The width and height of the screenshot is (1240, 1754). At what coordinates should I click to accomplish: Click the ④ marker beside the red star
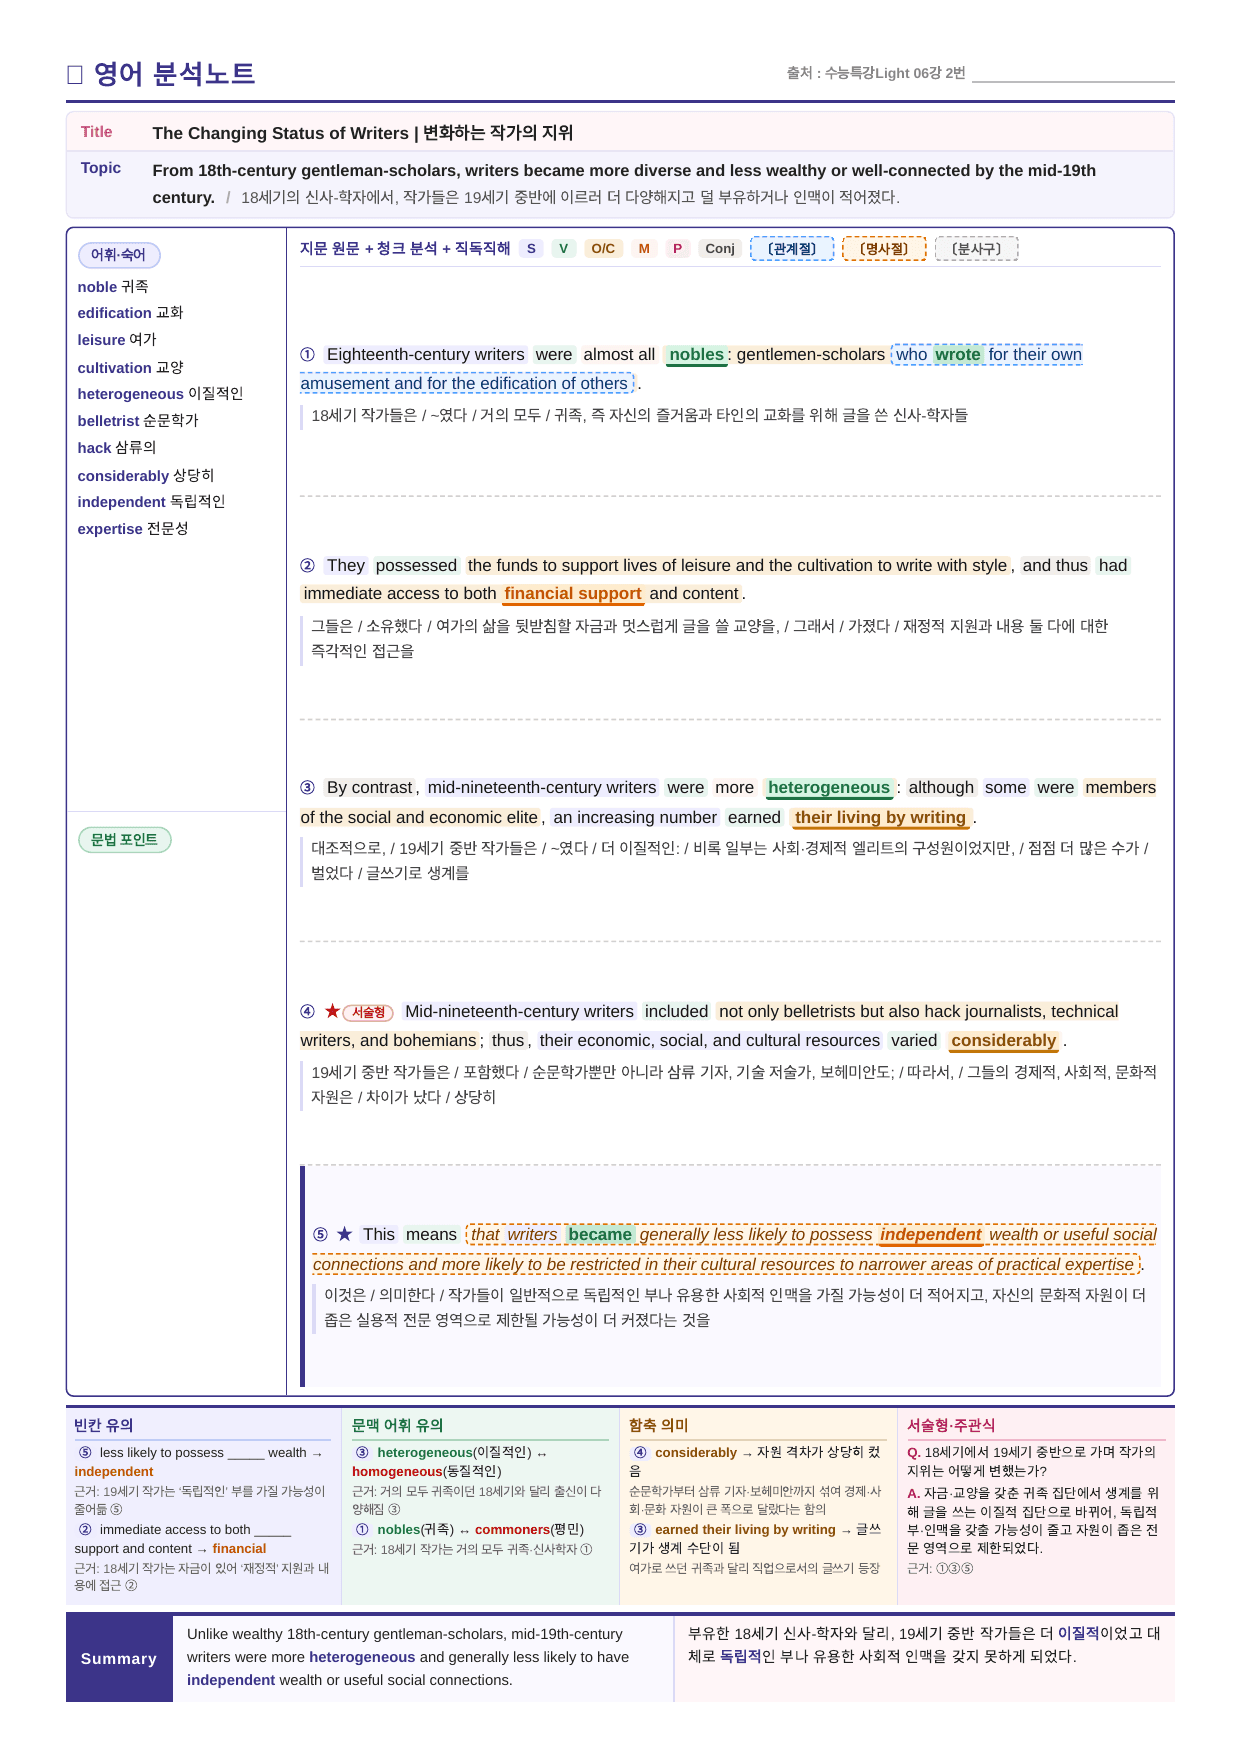(308, 1011)
